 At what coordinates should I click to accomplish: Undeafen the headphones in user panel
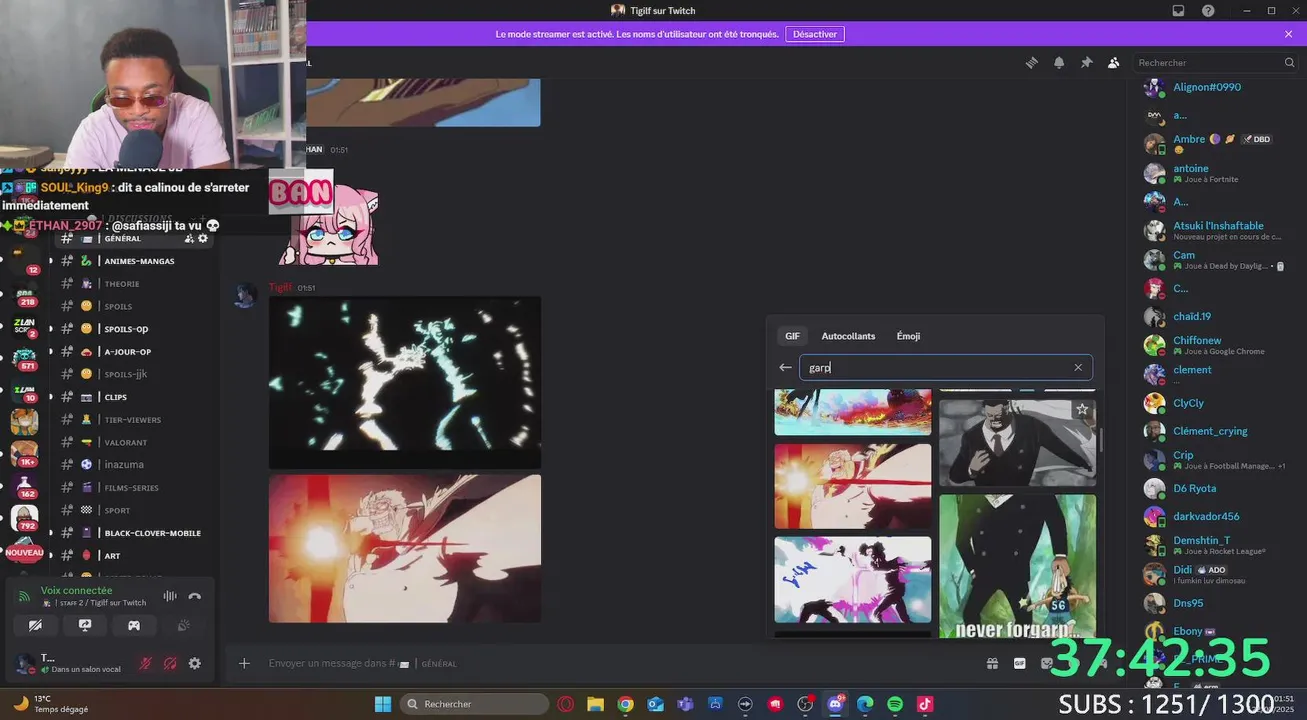[x=170, y=663]
